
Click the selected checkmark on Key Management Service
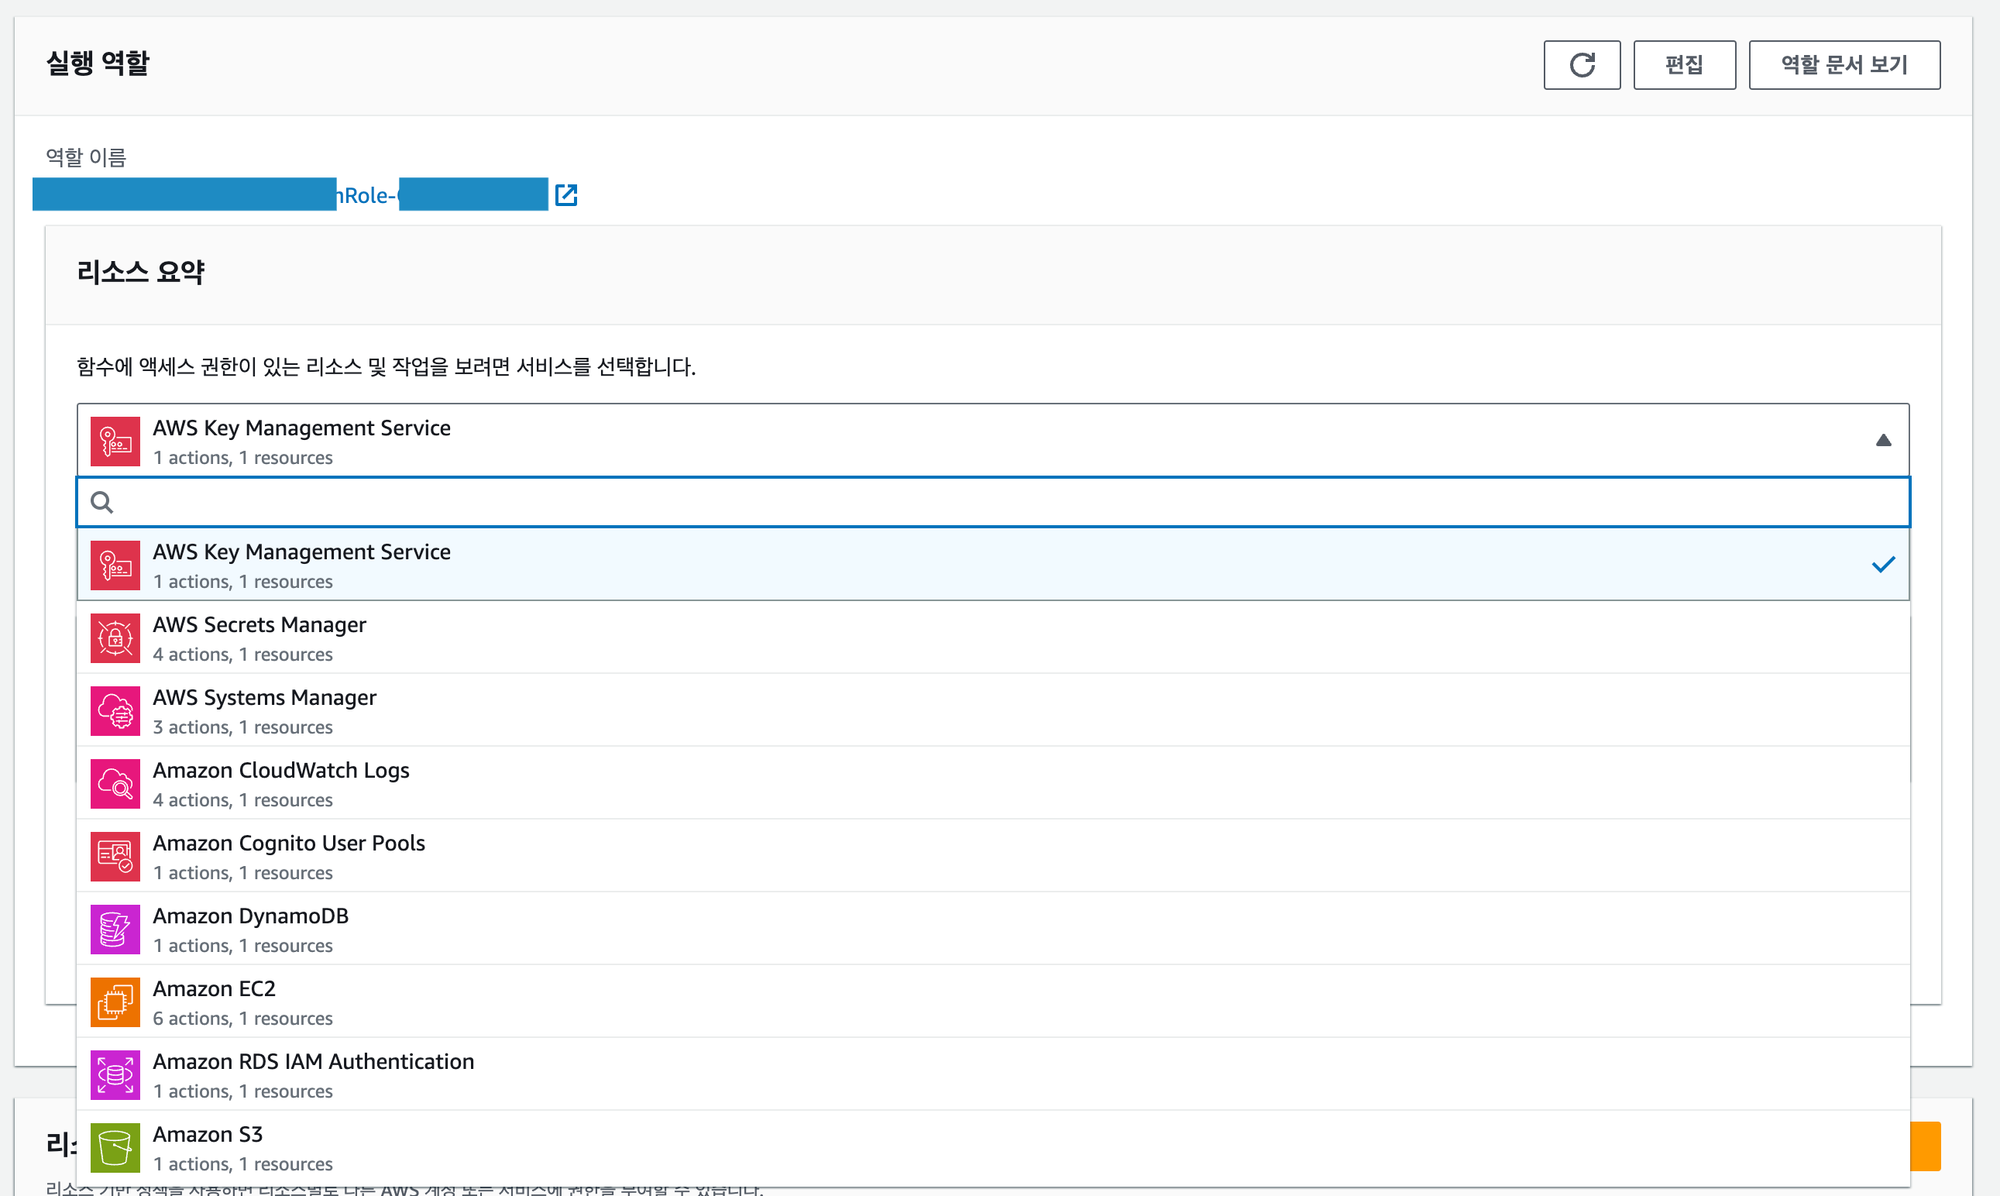1883,565
